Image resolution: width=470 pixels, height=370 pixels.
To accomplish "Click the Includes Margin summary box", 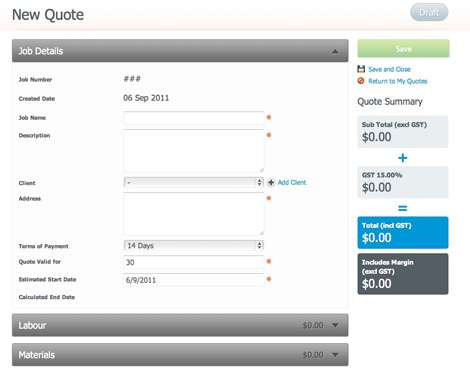I will click(x=403, y=274).
